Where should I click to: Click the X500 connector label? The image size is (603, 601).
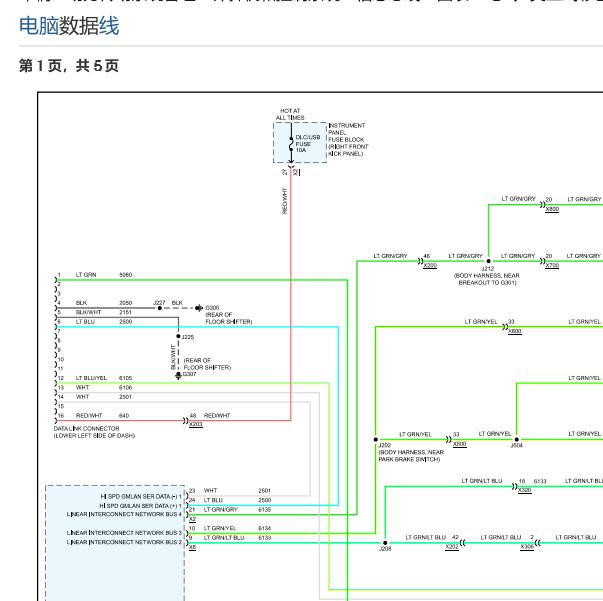click(460, 444)
